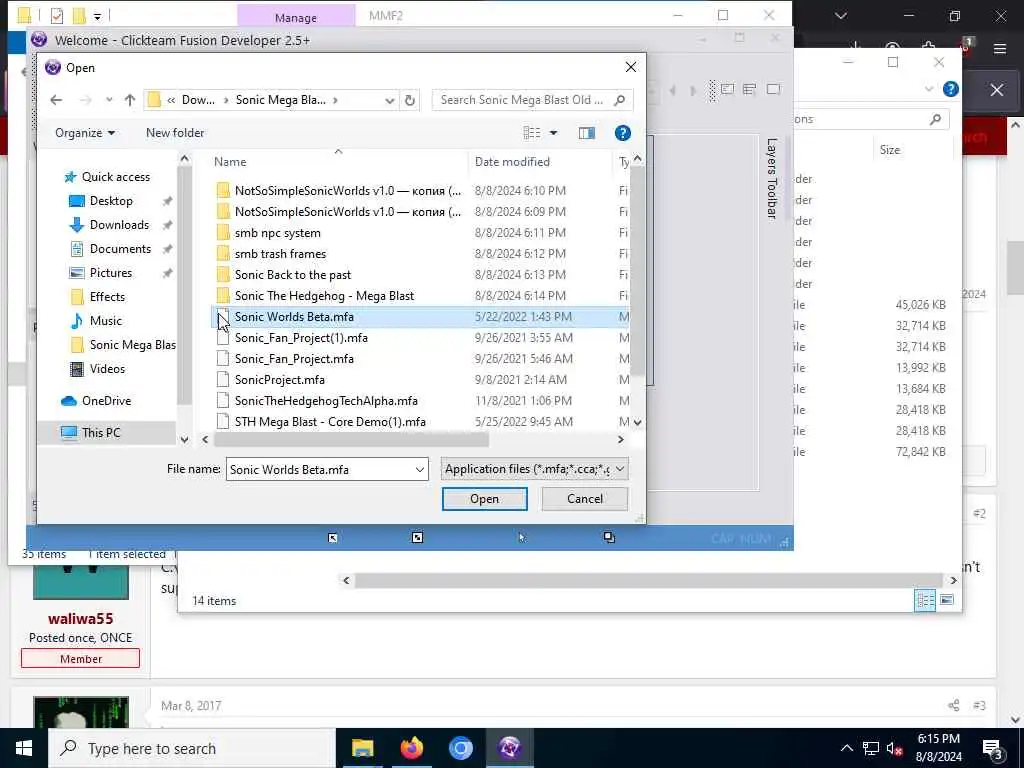Open the waliwa55 forum profile link
The height and width of the screenshot is (768, 1024).
(x=80, y=619)
